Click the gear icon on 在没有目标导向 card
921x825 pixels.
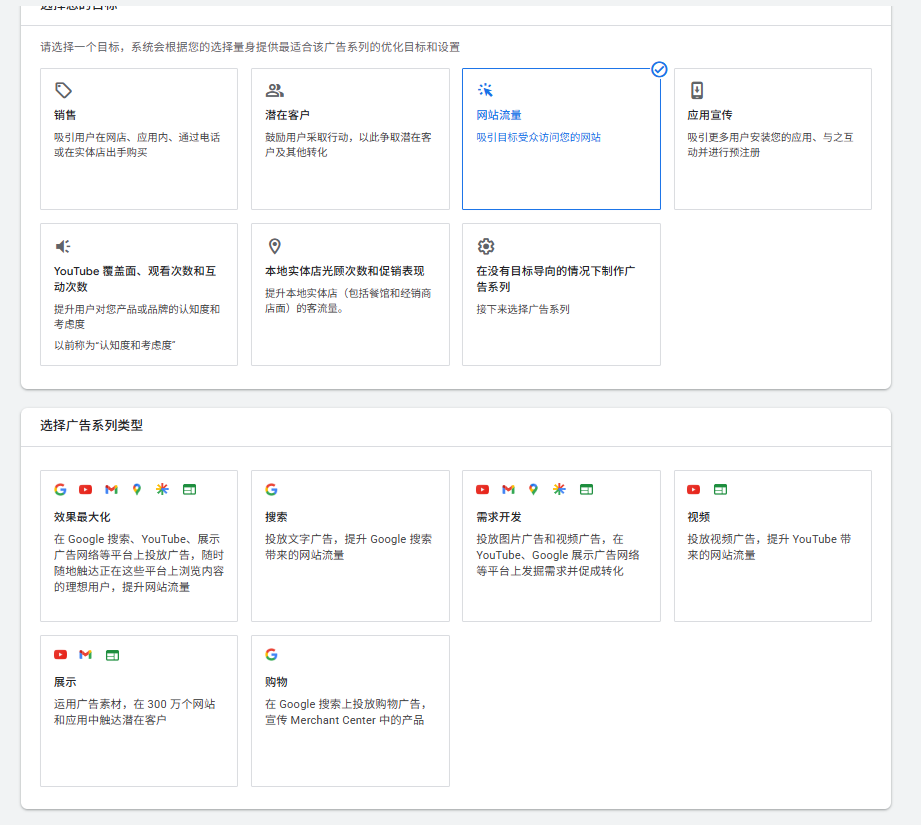(x=486, y=246)
